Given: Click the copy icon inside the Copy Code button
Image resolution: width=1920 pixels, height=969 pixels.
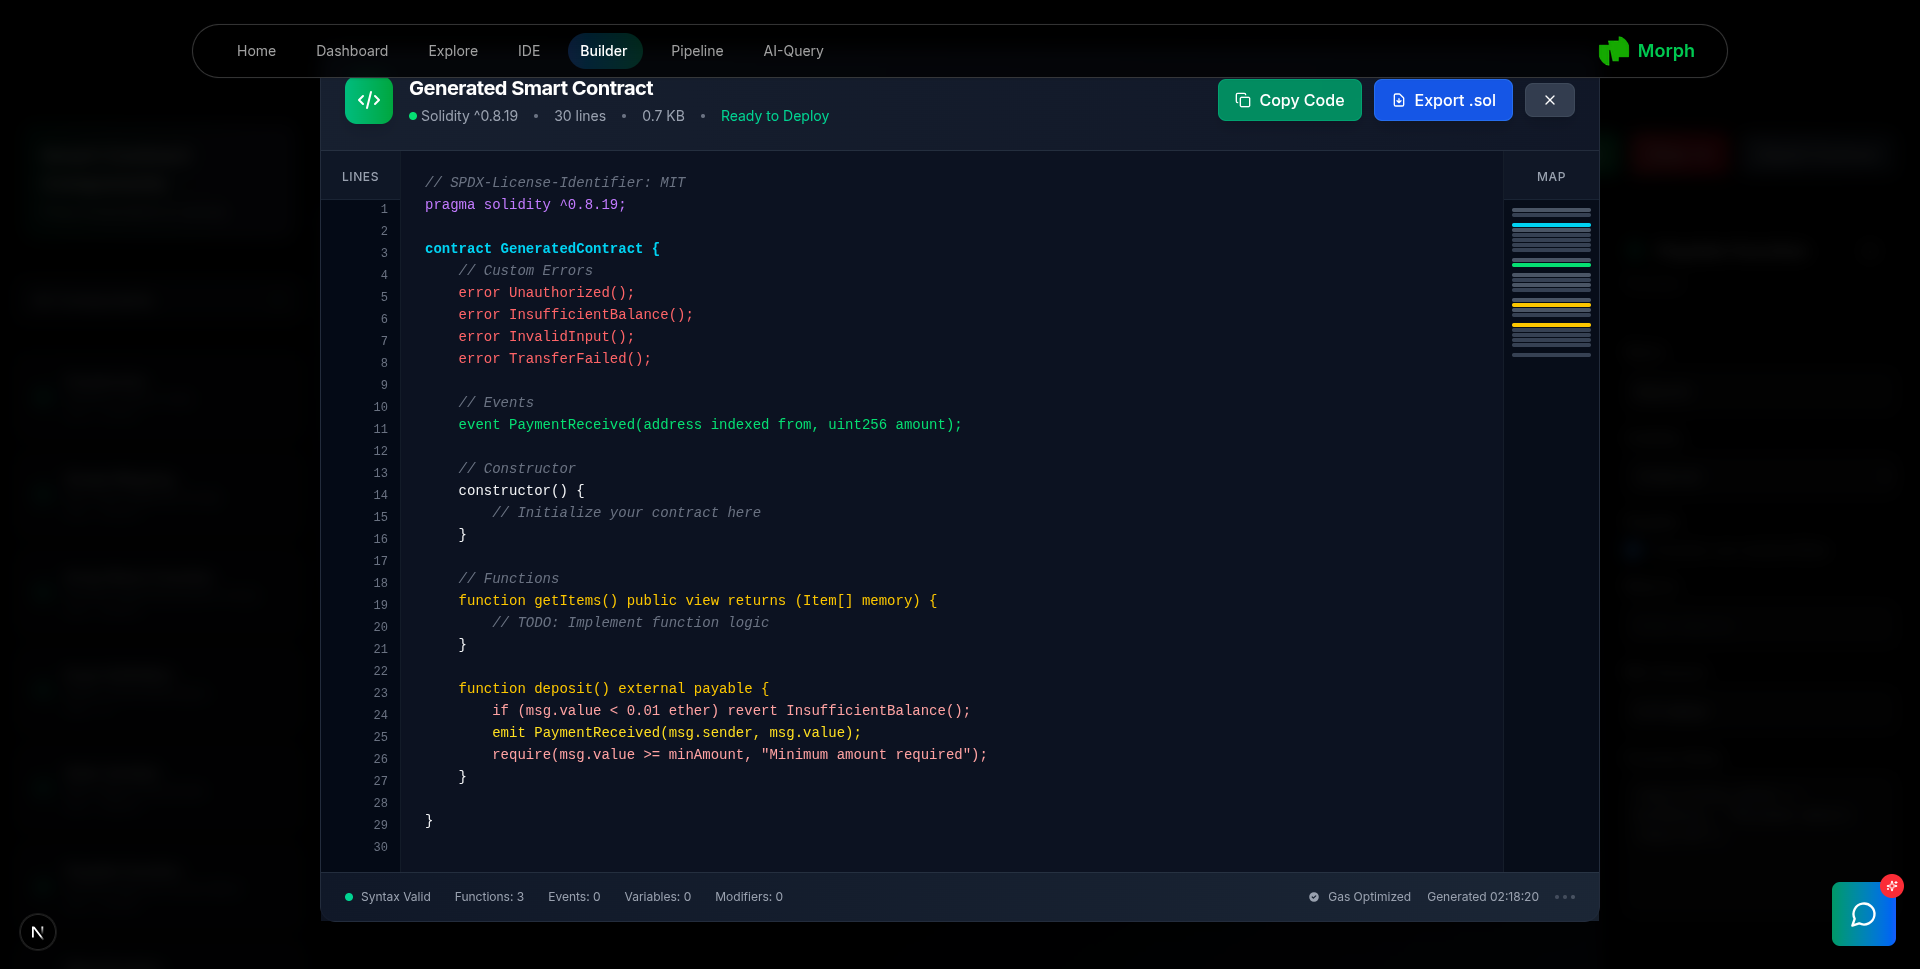Looking at the screenshot, I should (1243, 100).
